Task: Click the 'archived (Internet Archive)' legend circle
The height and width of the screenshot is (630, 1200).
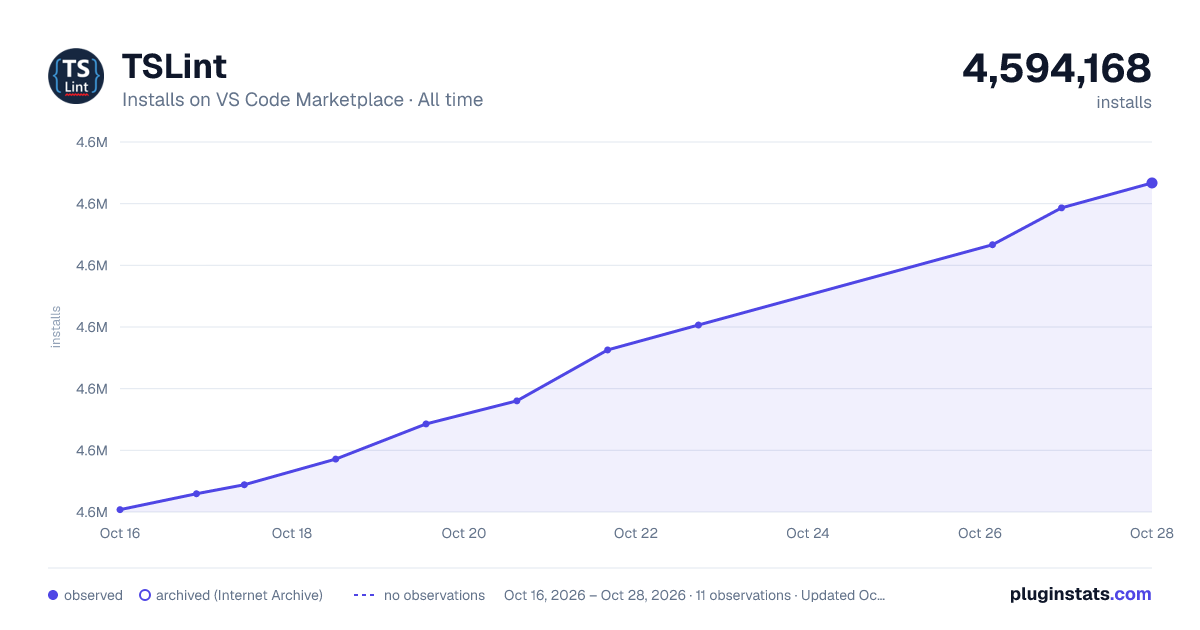Action: (145, 595)
